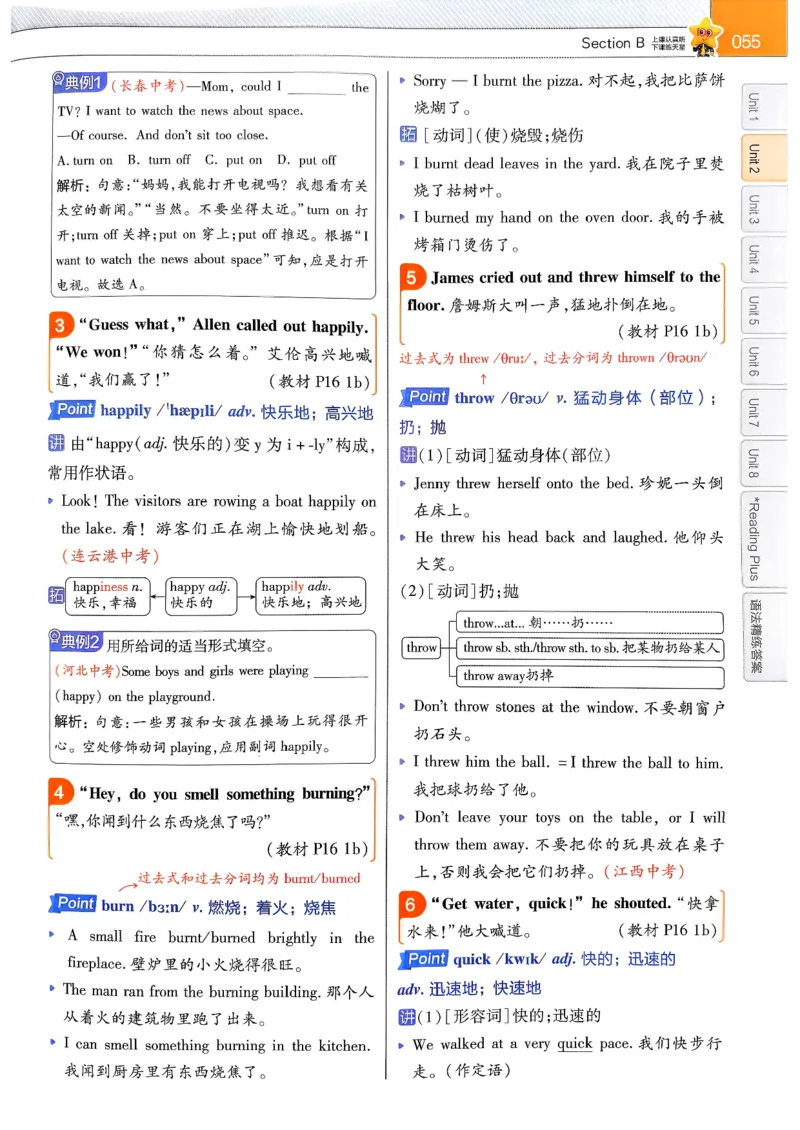Image resolution: width=800 pixels, height=1130 pixels.
Task: Click the numbered badge 4 icon
Action: (60, 793)
